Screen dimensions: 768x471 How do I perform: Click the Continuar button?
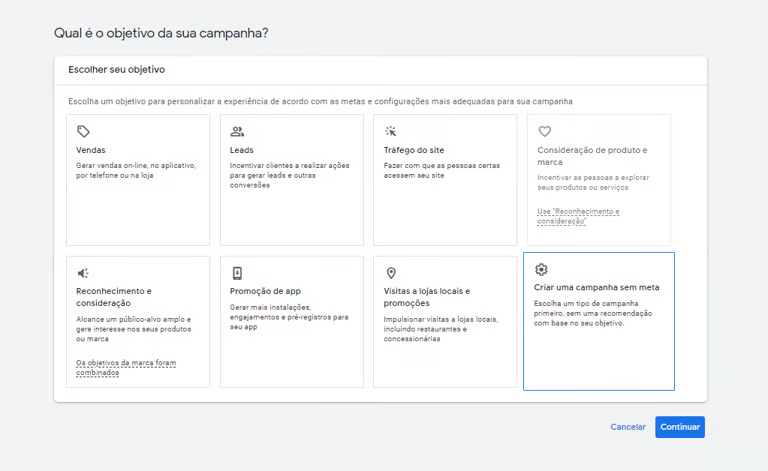click(680, 427)
